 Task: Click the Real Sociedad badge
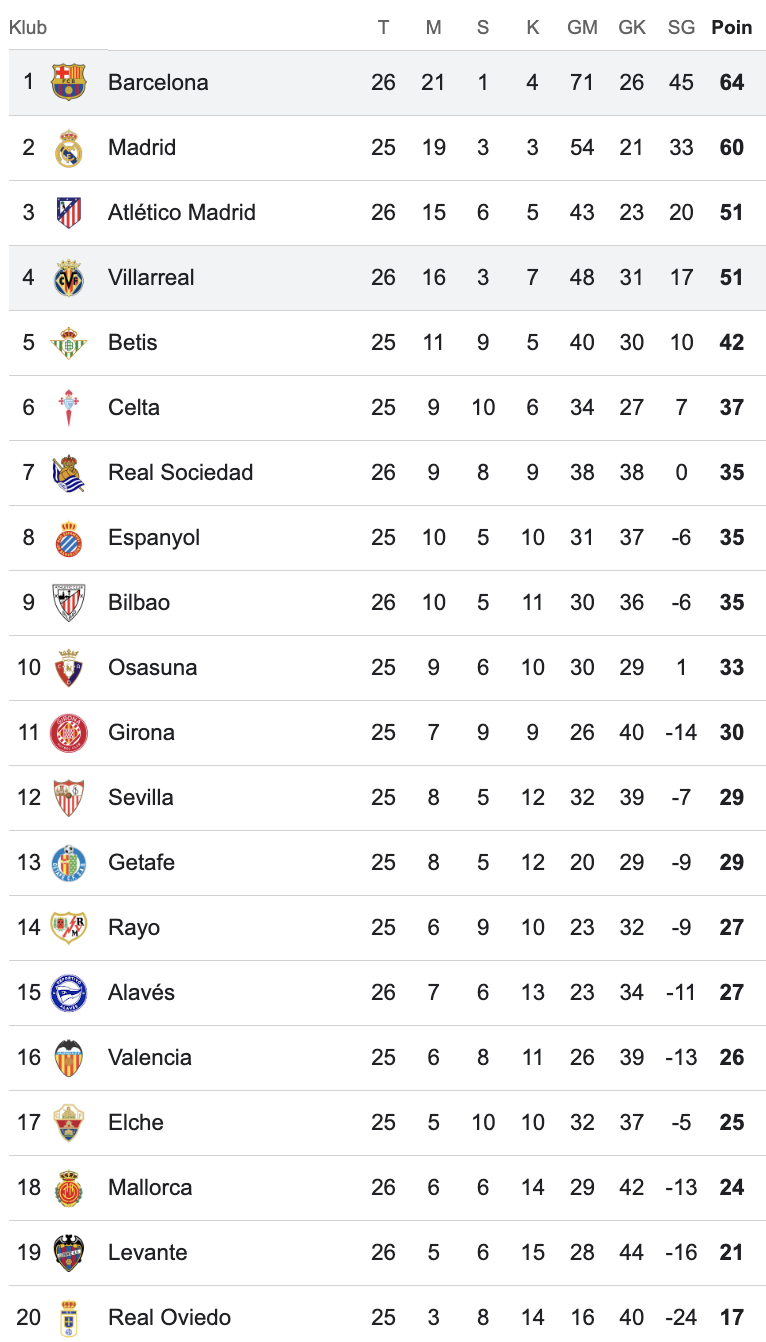click(x=69, y=472)
